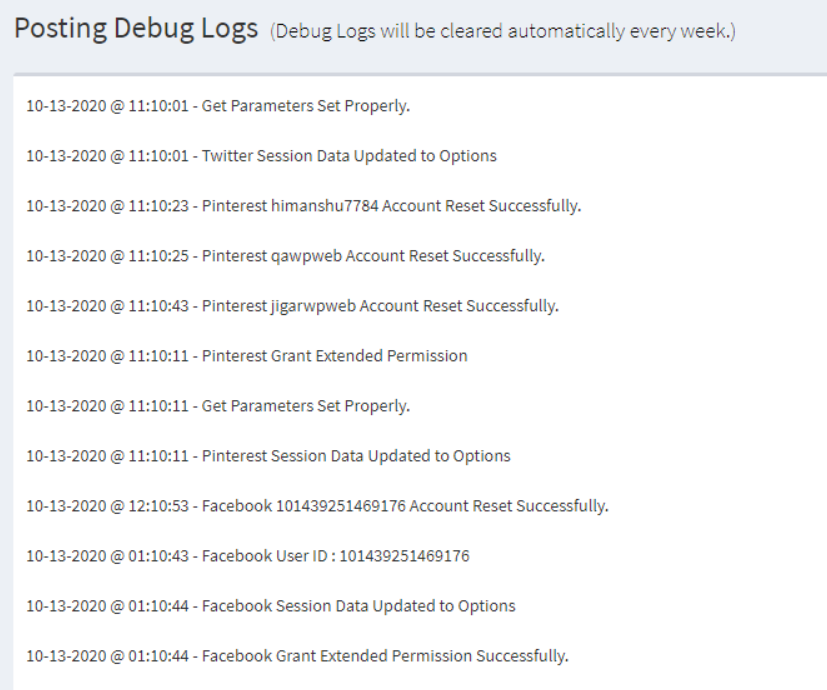Select the 11:10:01 Get Parameters log entry

tap(217, 106)
